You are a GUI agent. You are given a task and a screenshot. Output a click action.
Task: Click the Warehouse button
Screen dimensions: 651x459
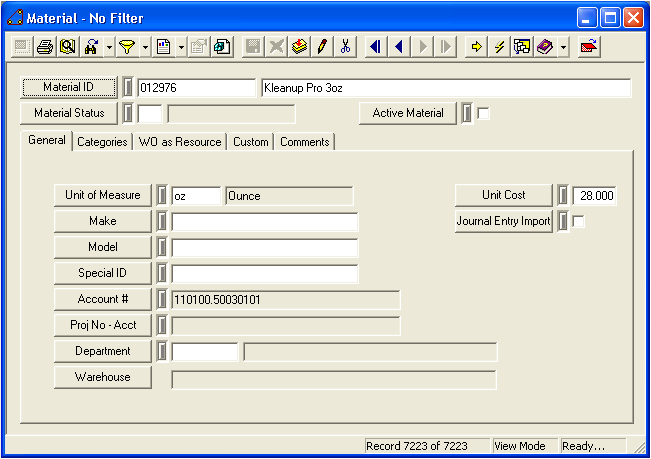[x=103, y=377]
